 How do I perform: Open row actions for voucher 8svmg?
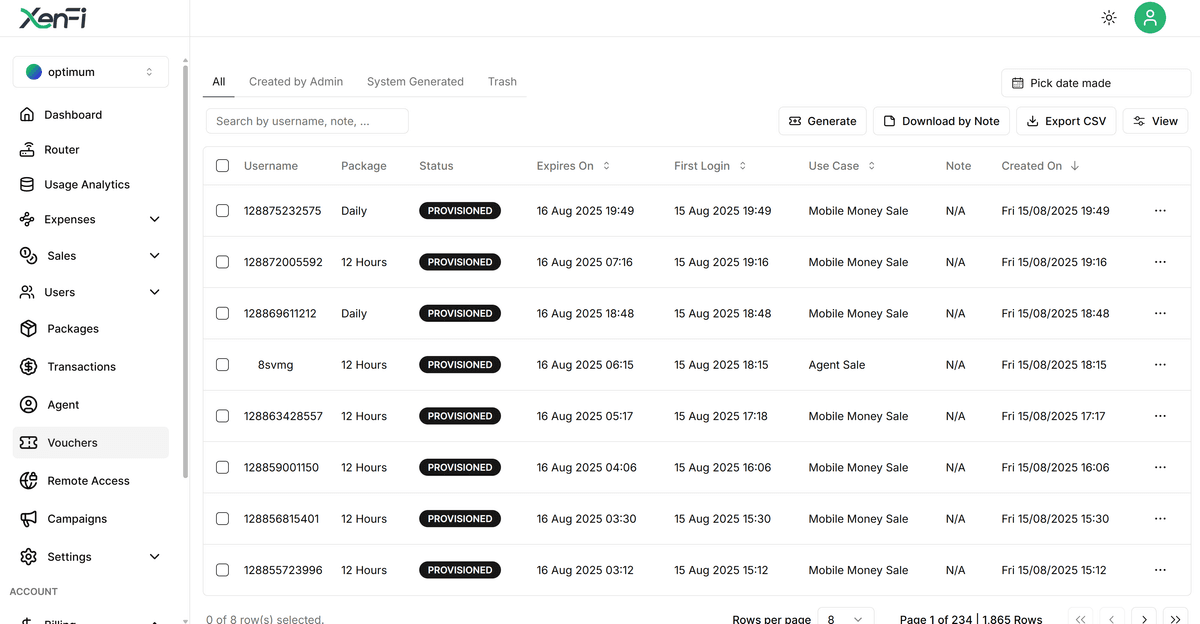click(x=1160, y=365)
